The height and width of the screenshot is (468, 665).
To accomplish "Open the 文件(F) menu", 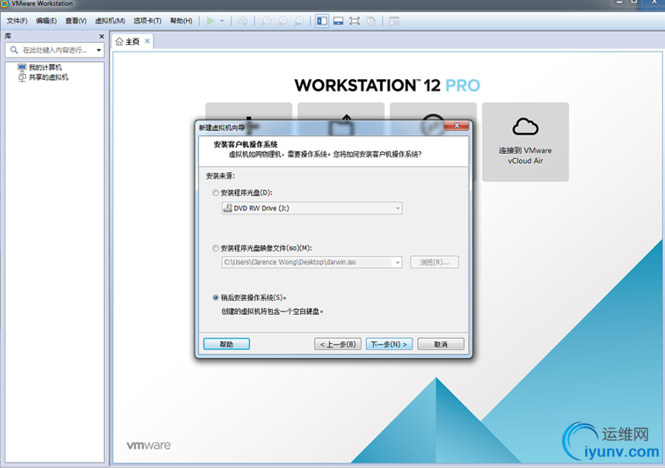I will (x=17, y=21).
